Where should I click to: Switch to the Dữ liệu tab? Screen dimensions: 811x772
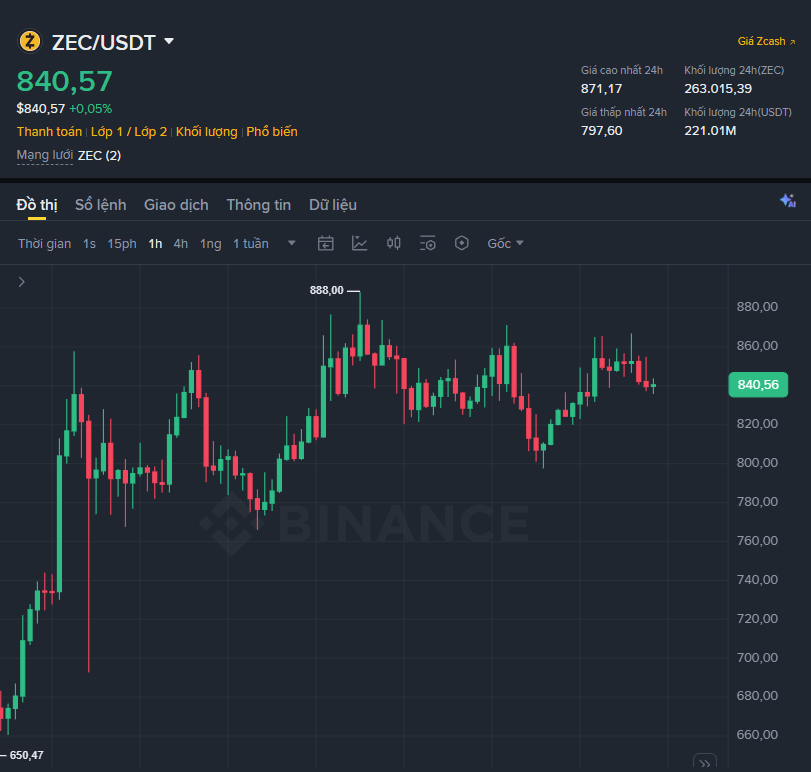[333, 205]
